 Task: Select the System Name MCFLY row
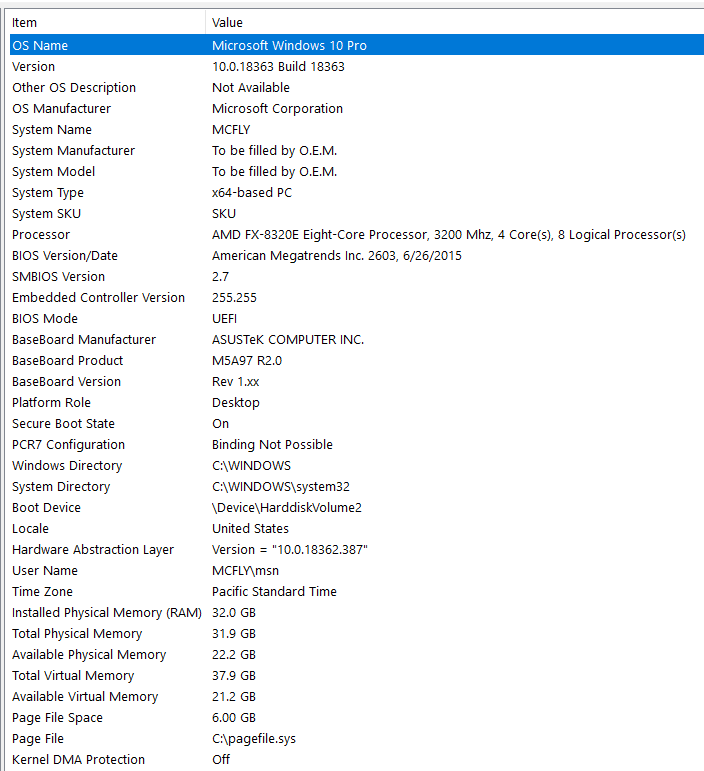pos(357,129)
